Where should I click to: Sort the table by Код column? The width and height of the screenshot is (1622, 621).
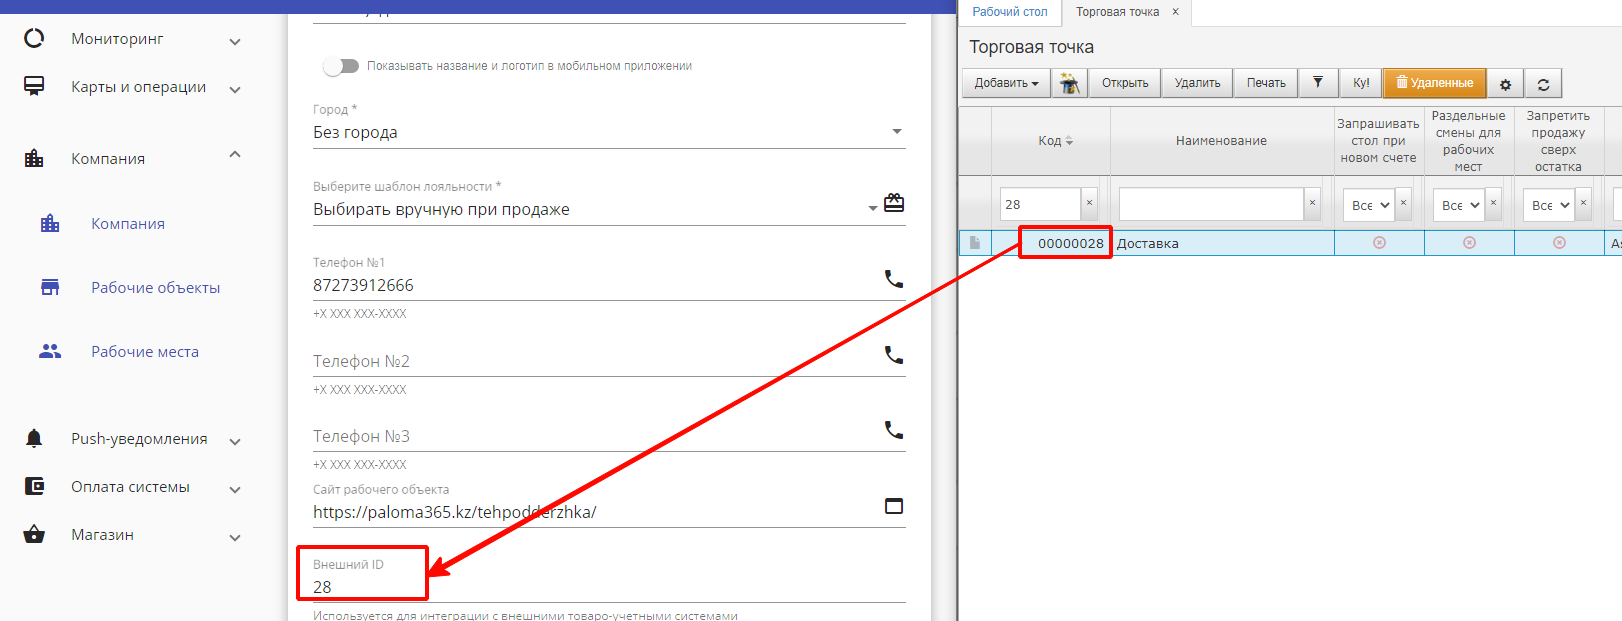click(x=1054, y=141)
